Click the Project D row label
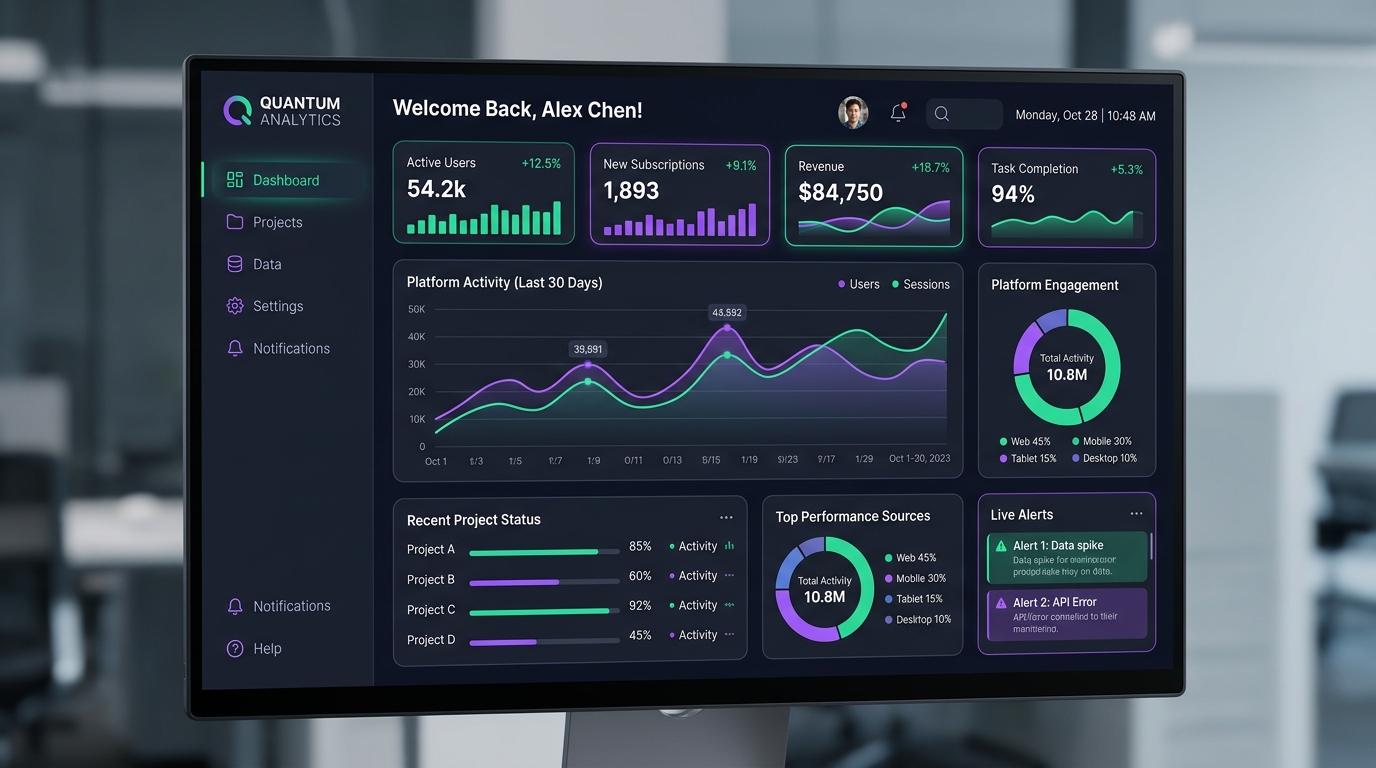The width and height of the screenshot is (1376, 768). tap(431, 640)
